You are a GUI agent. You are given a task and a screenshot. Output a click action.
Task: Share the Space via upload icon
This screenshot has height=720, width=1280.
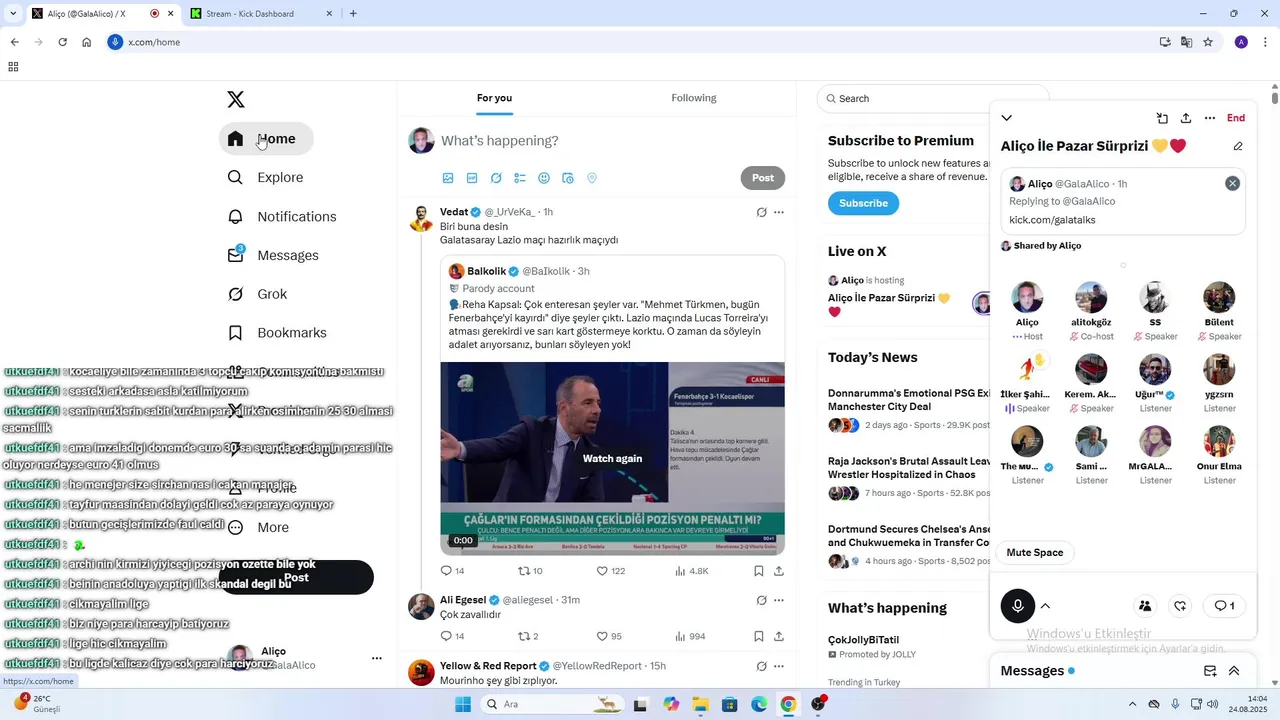click(1186, 118)
